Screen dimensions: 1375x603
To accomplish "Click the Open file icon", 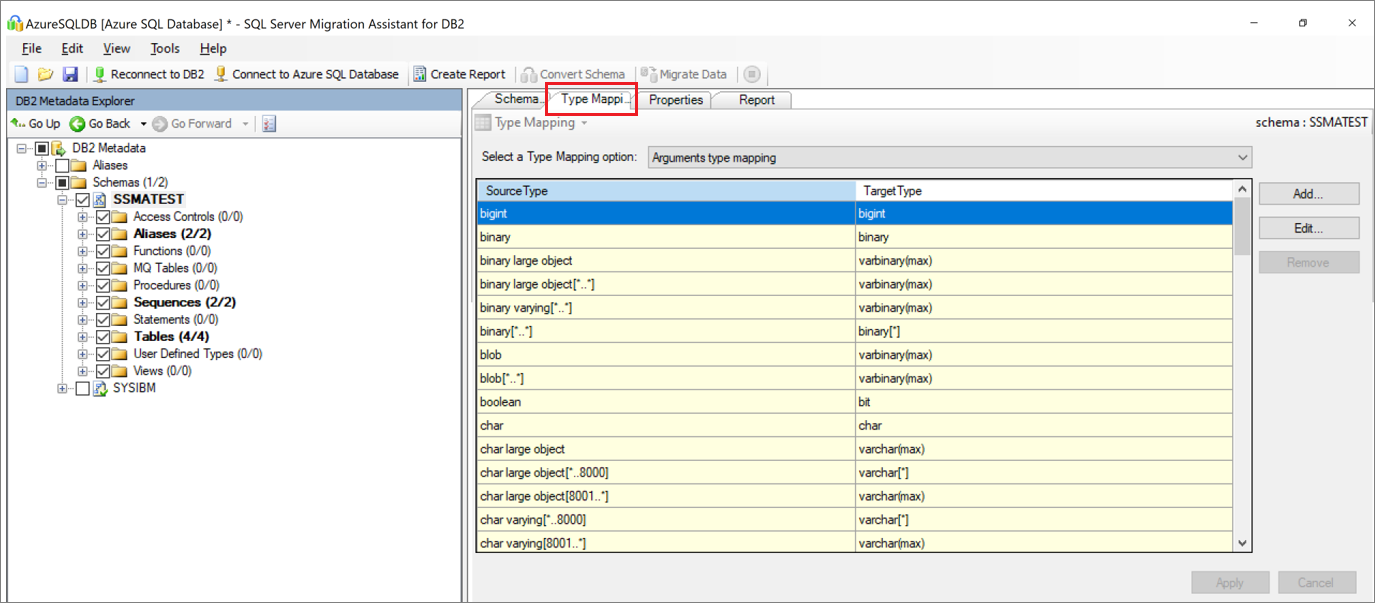I will click(x=45, y=73).
